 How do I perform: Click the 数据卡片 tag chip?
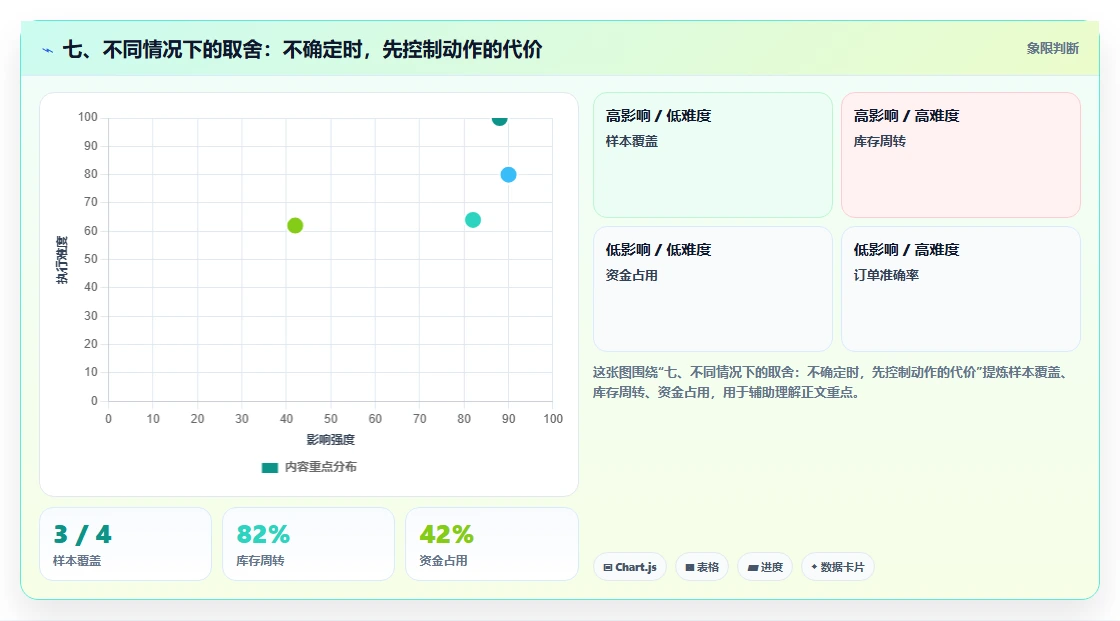pos(838,567)
